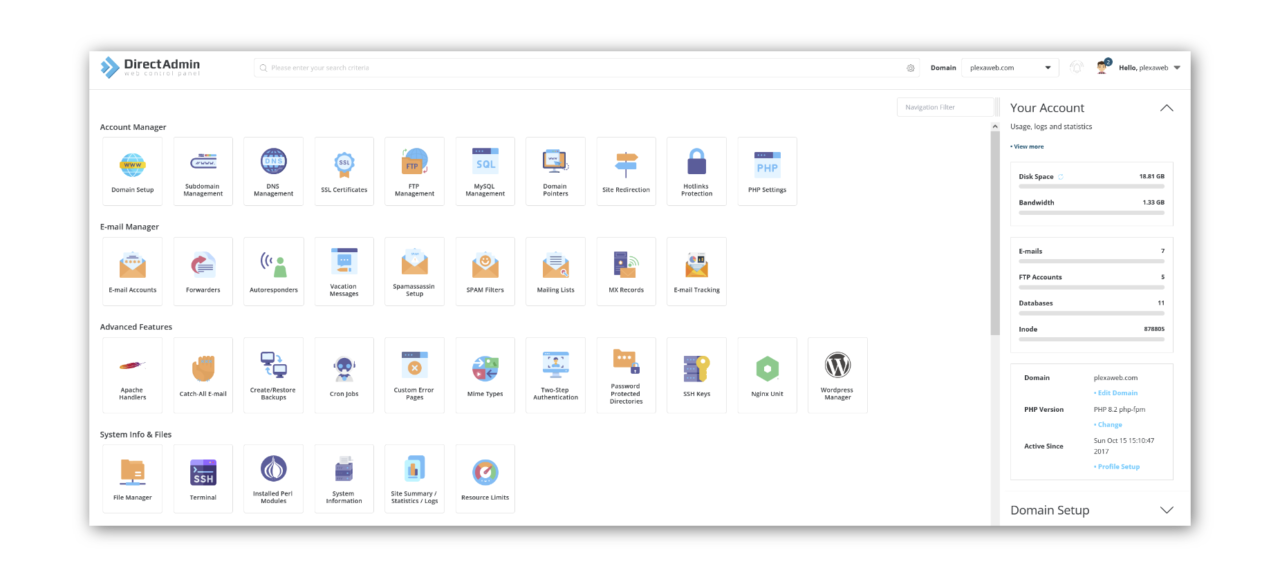This screenshot has height=577, width=1280.
Task: Open FTP Management
Action: point(414,171)
